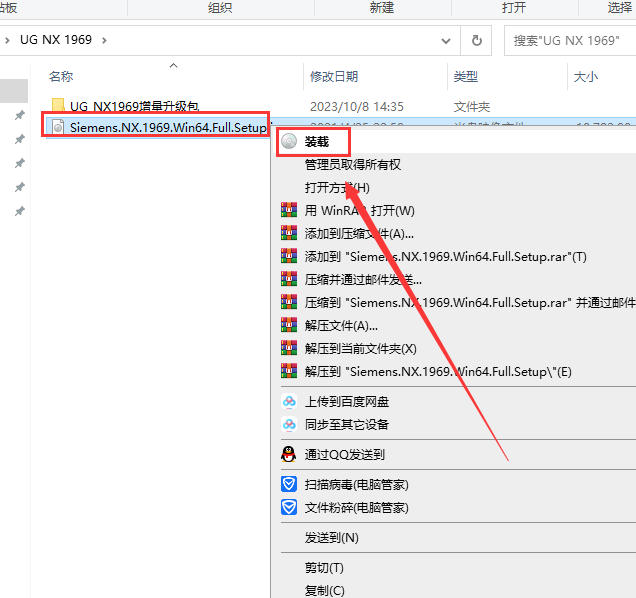Screen dimensions: 636x598
Task: Choose 添加到压缩文件(A)... entry
Action: [x=359, y=234]
